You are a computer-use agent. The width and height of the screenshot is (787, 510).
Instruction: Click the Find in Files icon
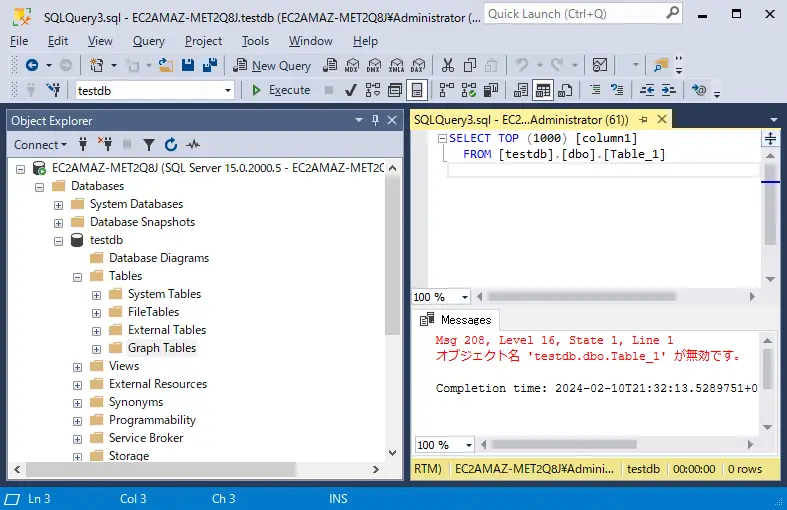point(661,65)
